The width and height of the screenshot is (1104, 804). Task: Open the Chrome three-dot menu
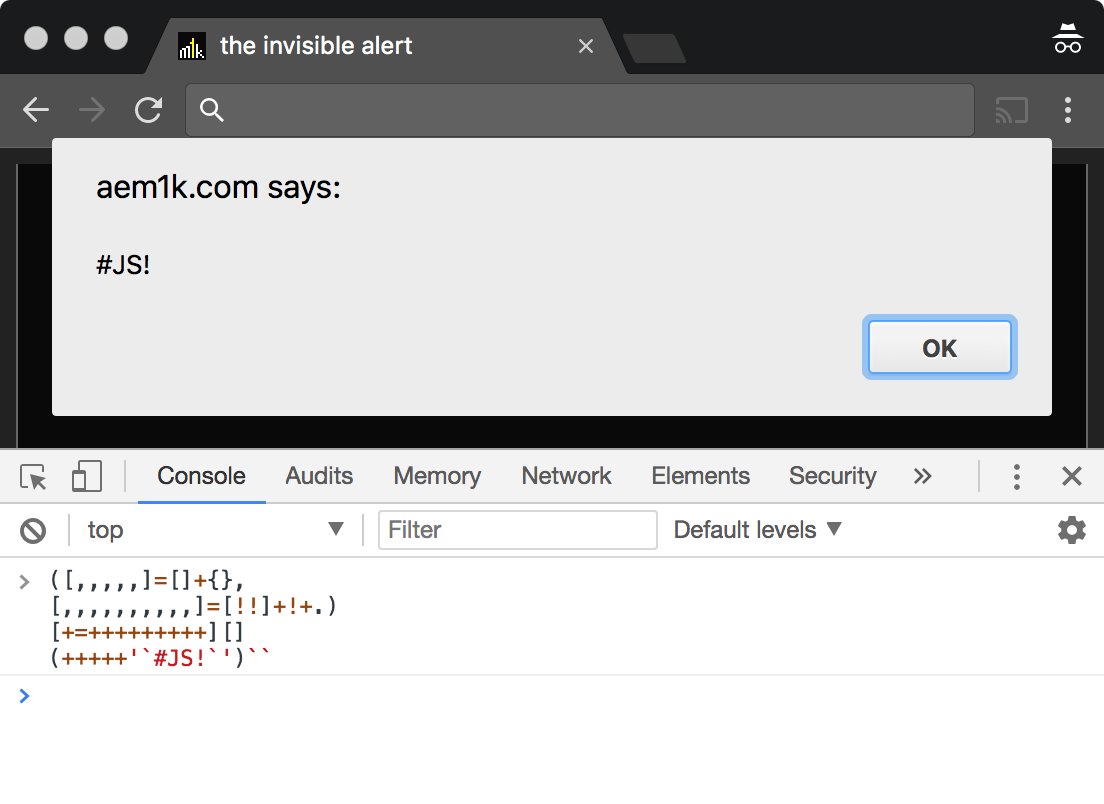click(x=1068, y=110)
